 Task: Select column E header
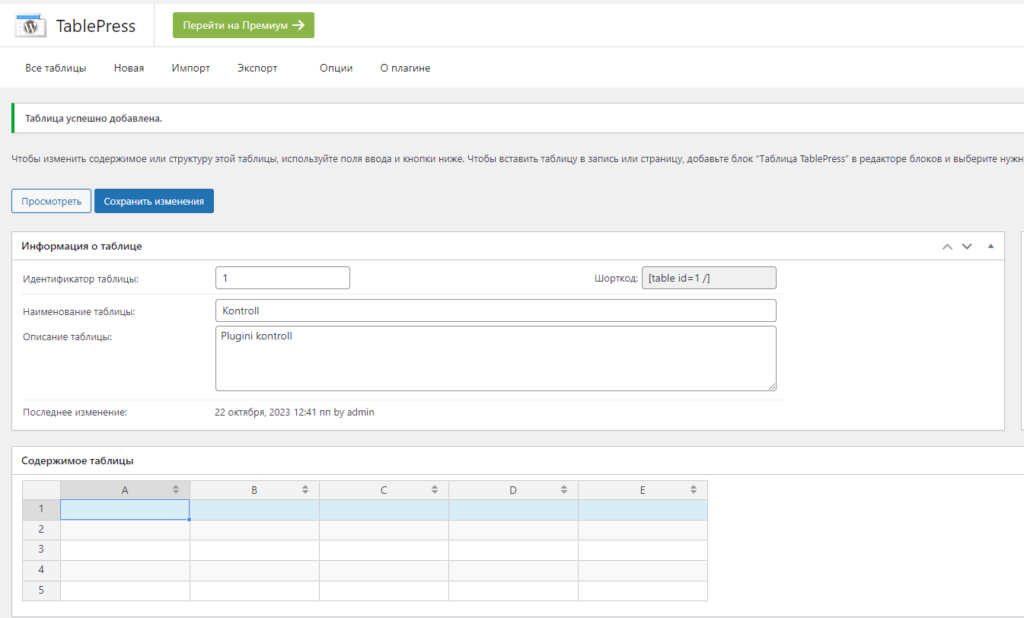pos(643,490)
